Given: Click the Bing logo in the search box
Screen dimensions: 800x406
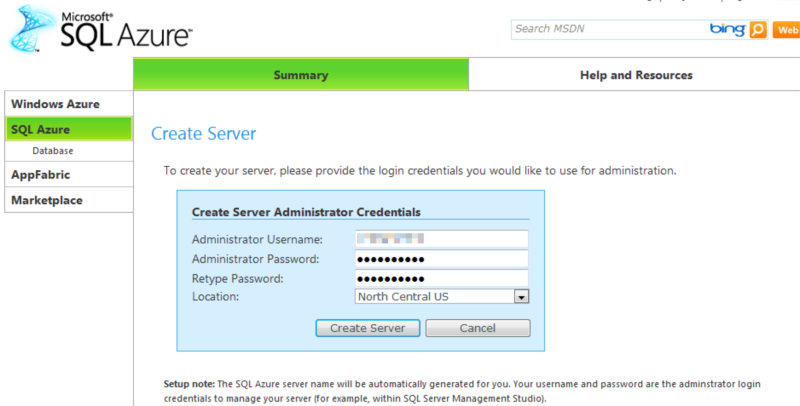Looking at the screenshot, I should point(727,29).
